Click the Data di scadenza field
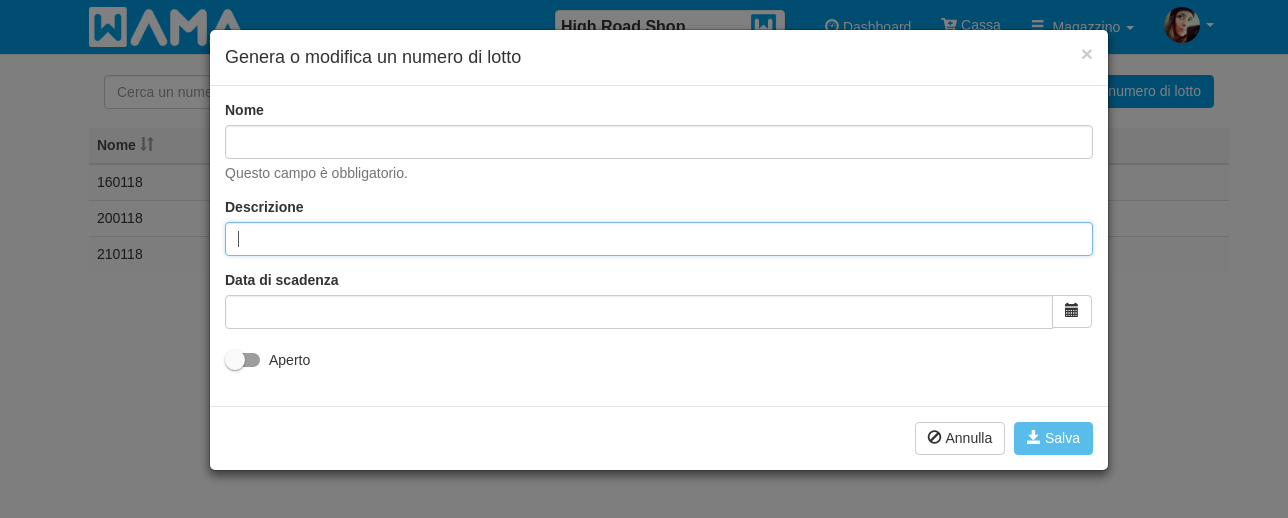 point(639,312)
